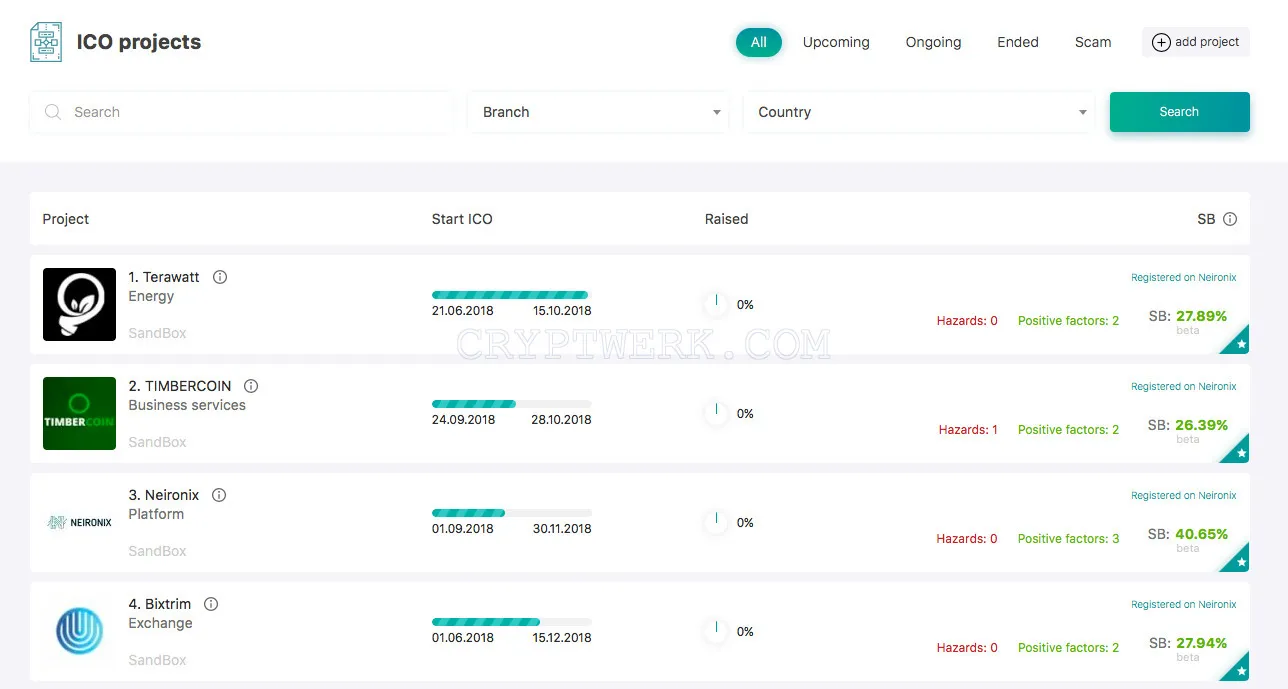Open info icon next to TIMBERCOIN
Image resolution: width=1288 pixels, height=689 pixels.
pyautogui.click(x=251, y=386)
